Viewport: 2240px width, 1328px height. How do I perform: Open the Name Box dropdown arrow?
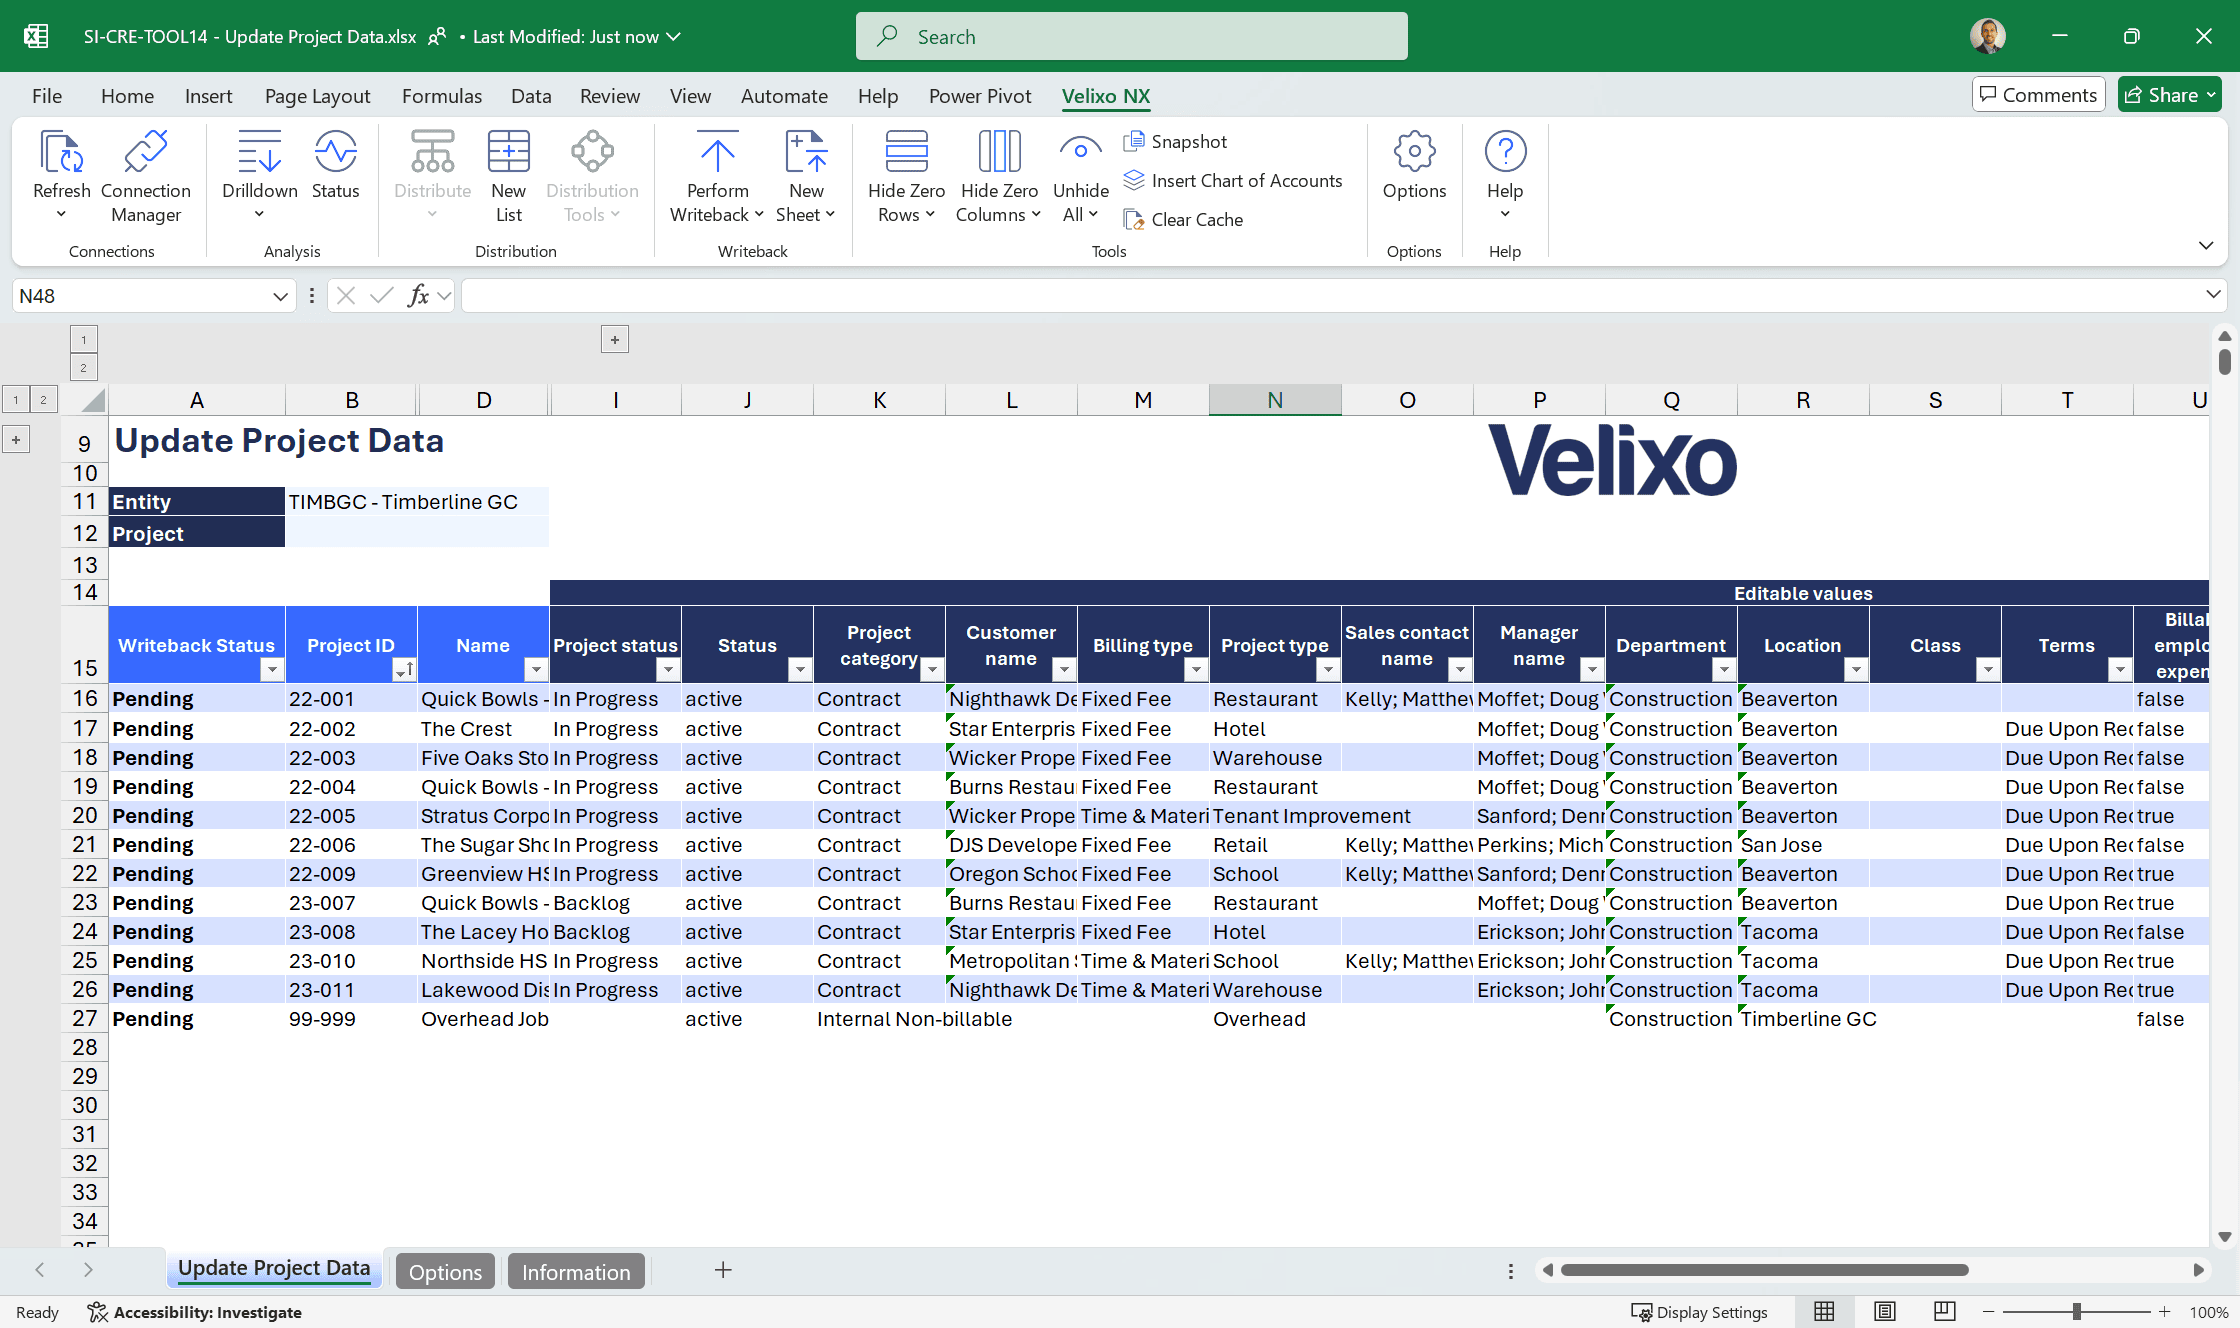tap(280, 297)
